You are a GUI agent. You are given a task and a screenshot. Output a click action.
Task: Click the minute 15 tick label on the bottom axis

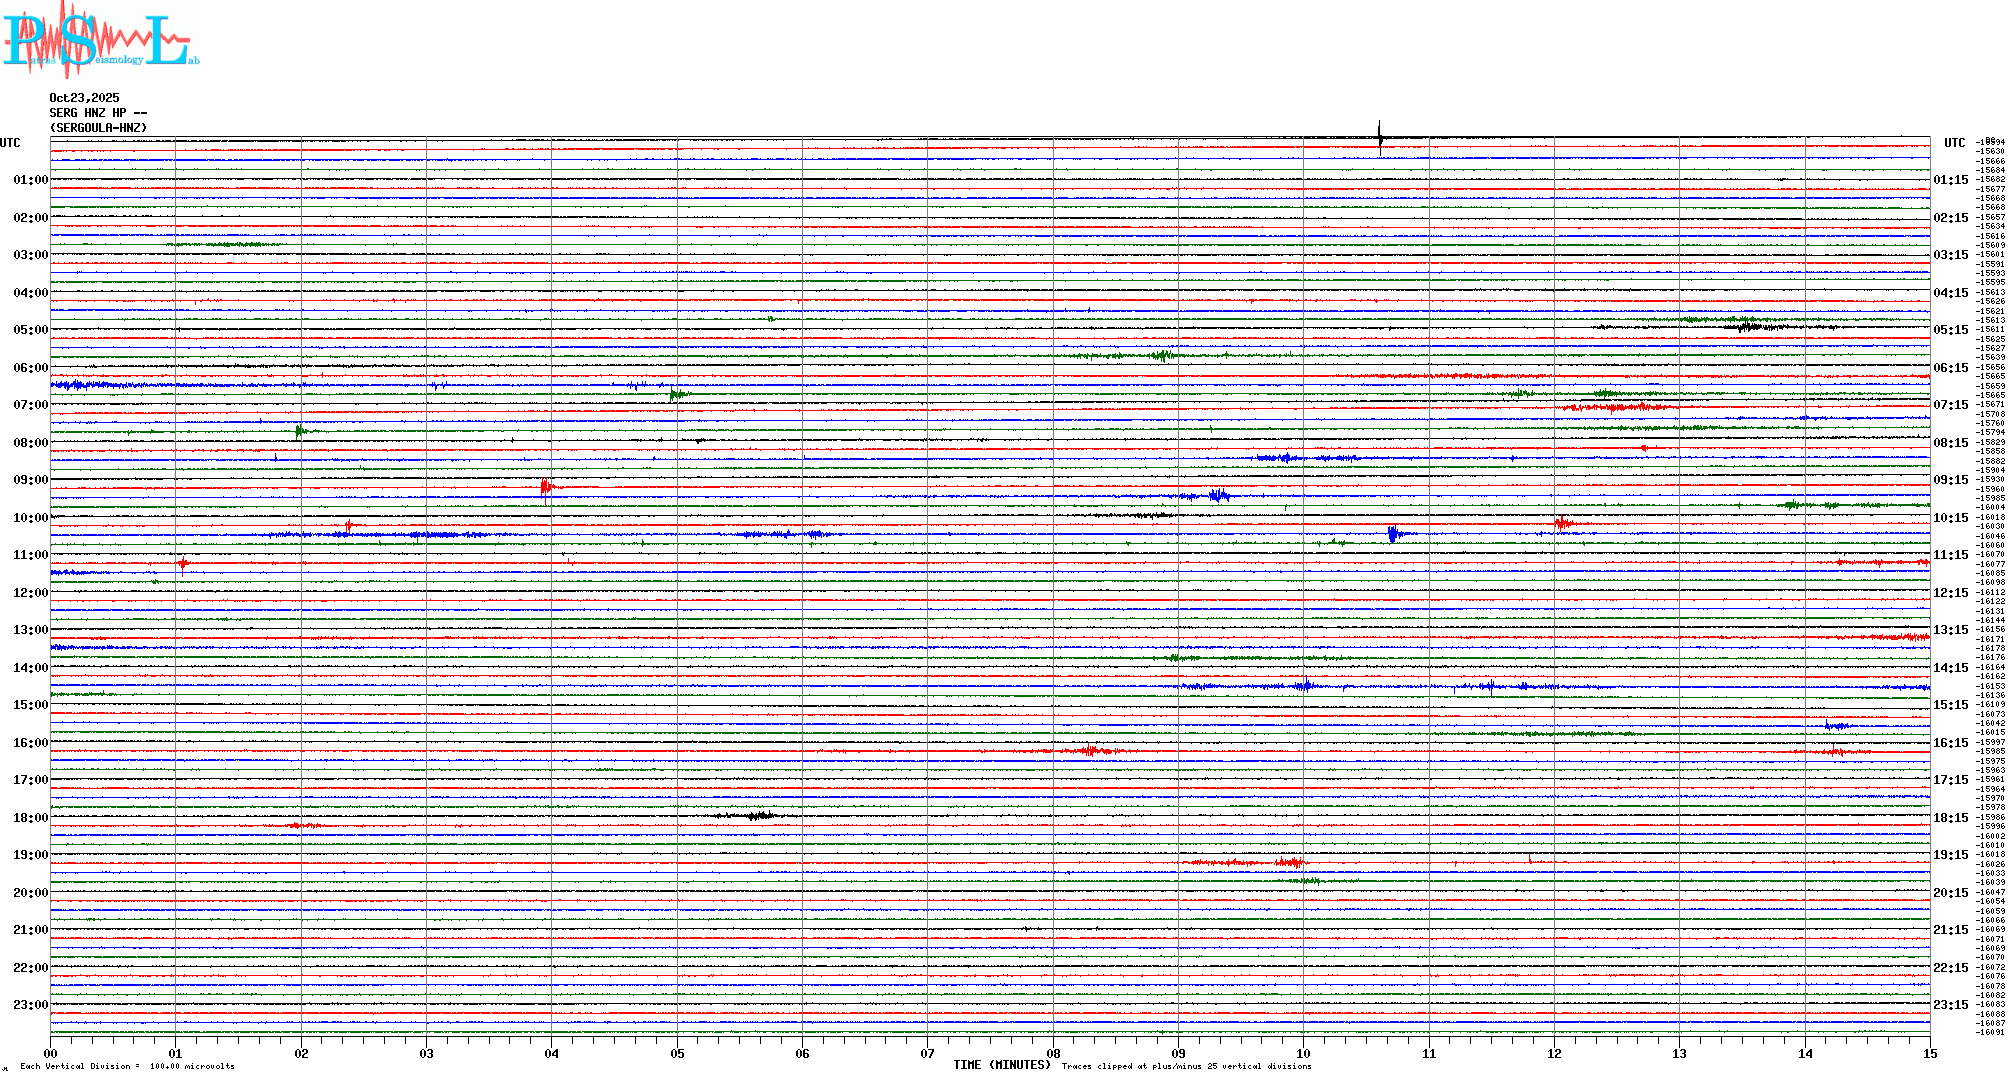point(1930,1053)
